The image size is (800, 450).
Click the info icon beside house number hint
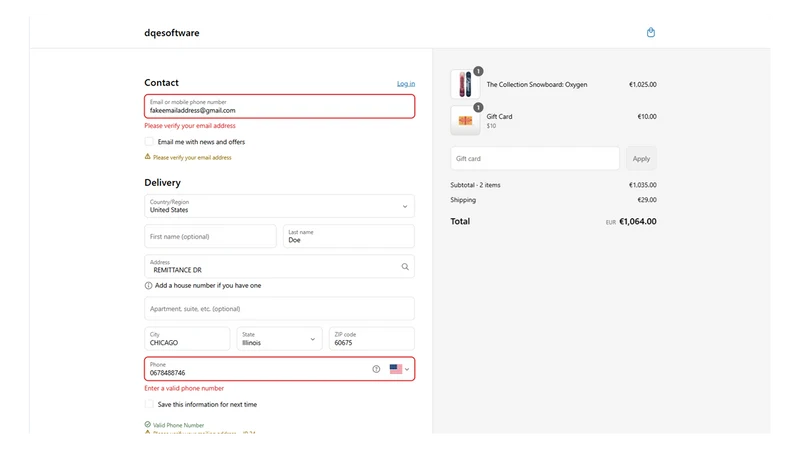pos(148,286)
